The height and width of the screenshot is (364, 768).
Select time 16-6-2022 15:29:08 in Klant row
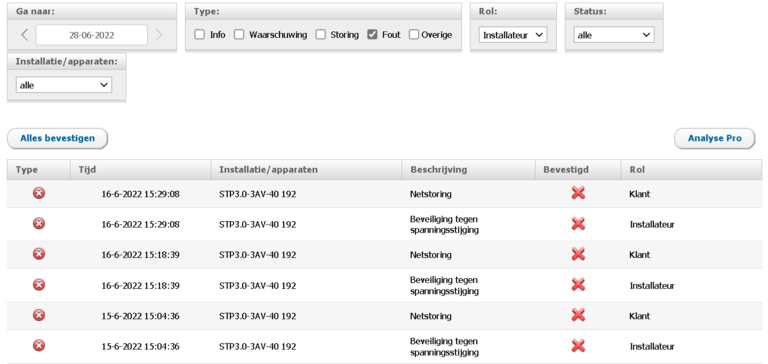141,194
